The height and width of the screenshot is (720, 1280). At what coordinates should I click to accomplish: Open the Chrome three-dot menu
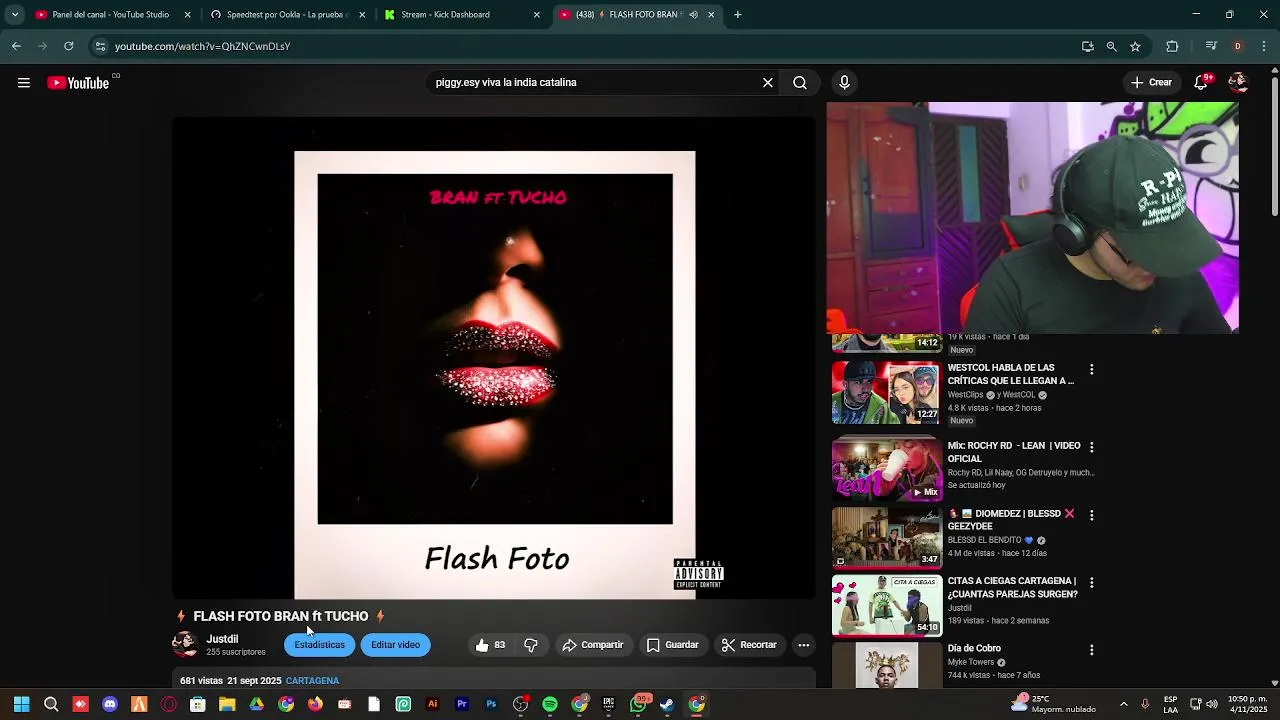1264,46
